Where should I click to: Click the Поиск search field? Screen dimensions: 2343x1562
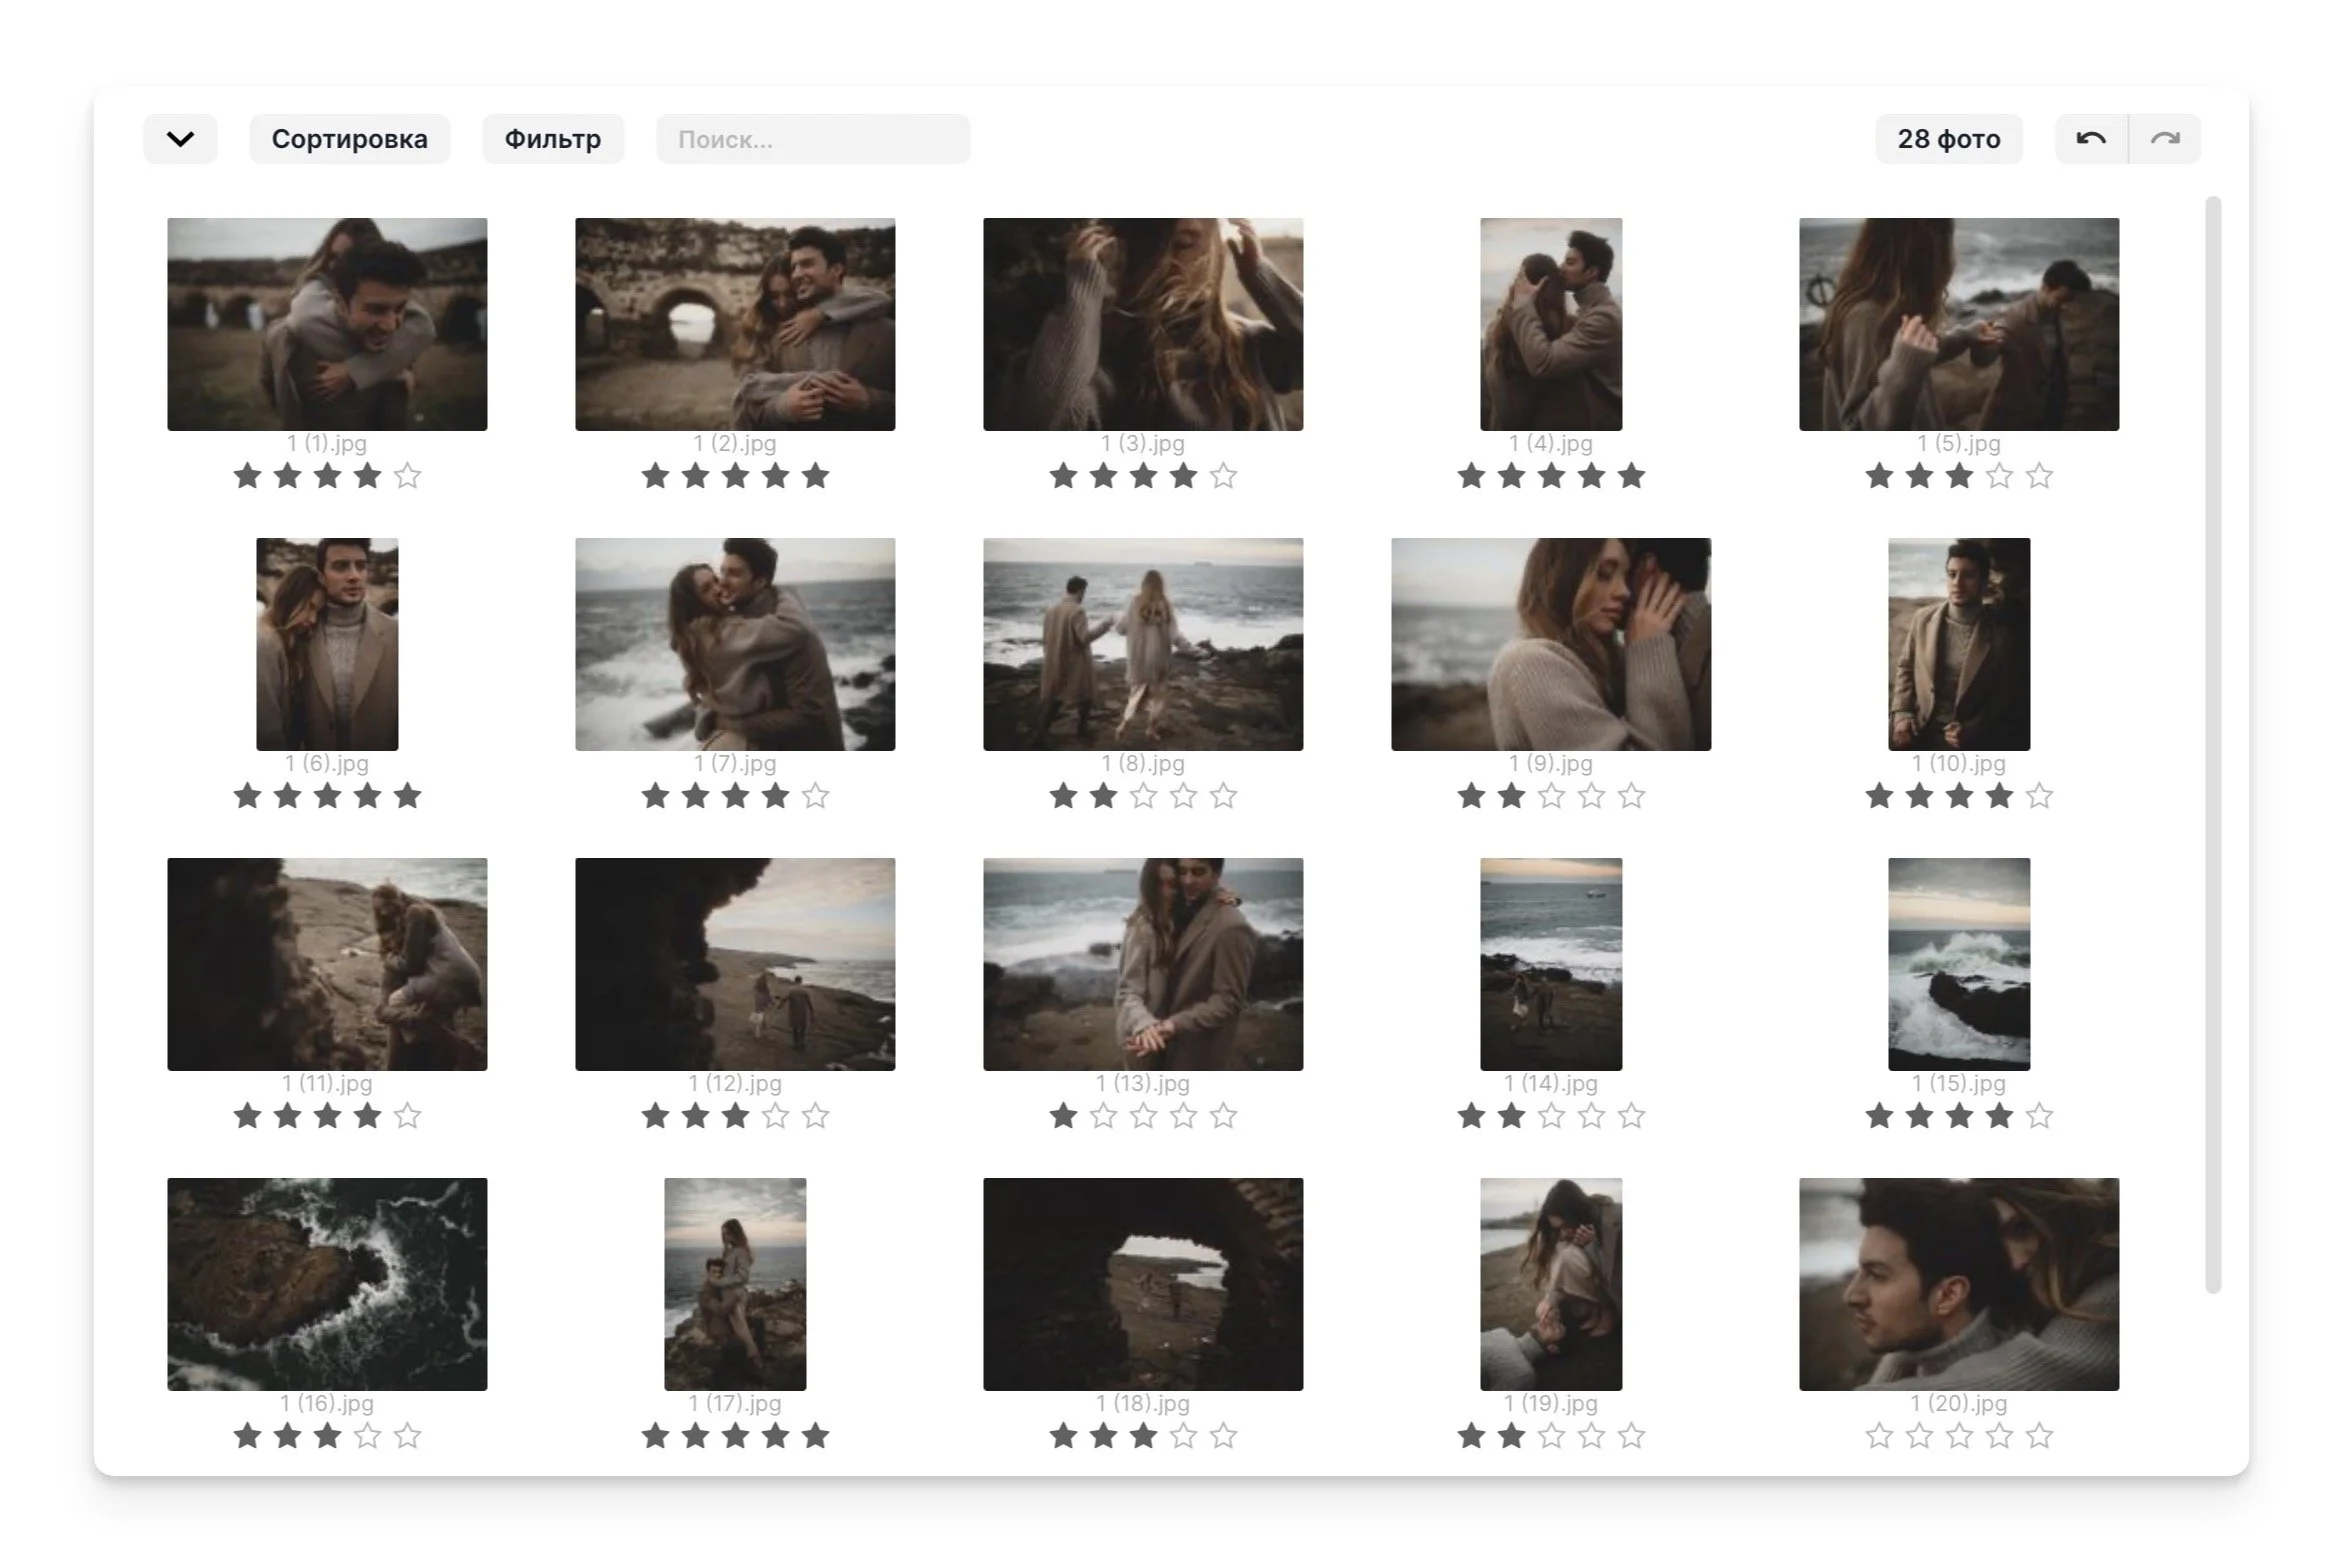coord(812,139)
